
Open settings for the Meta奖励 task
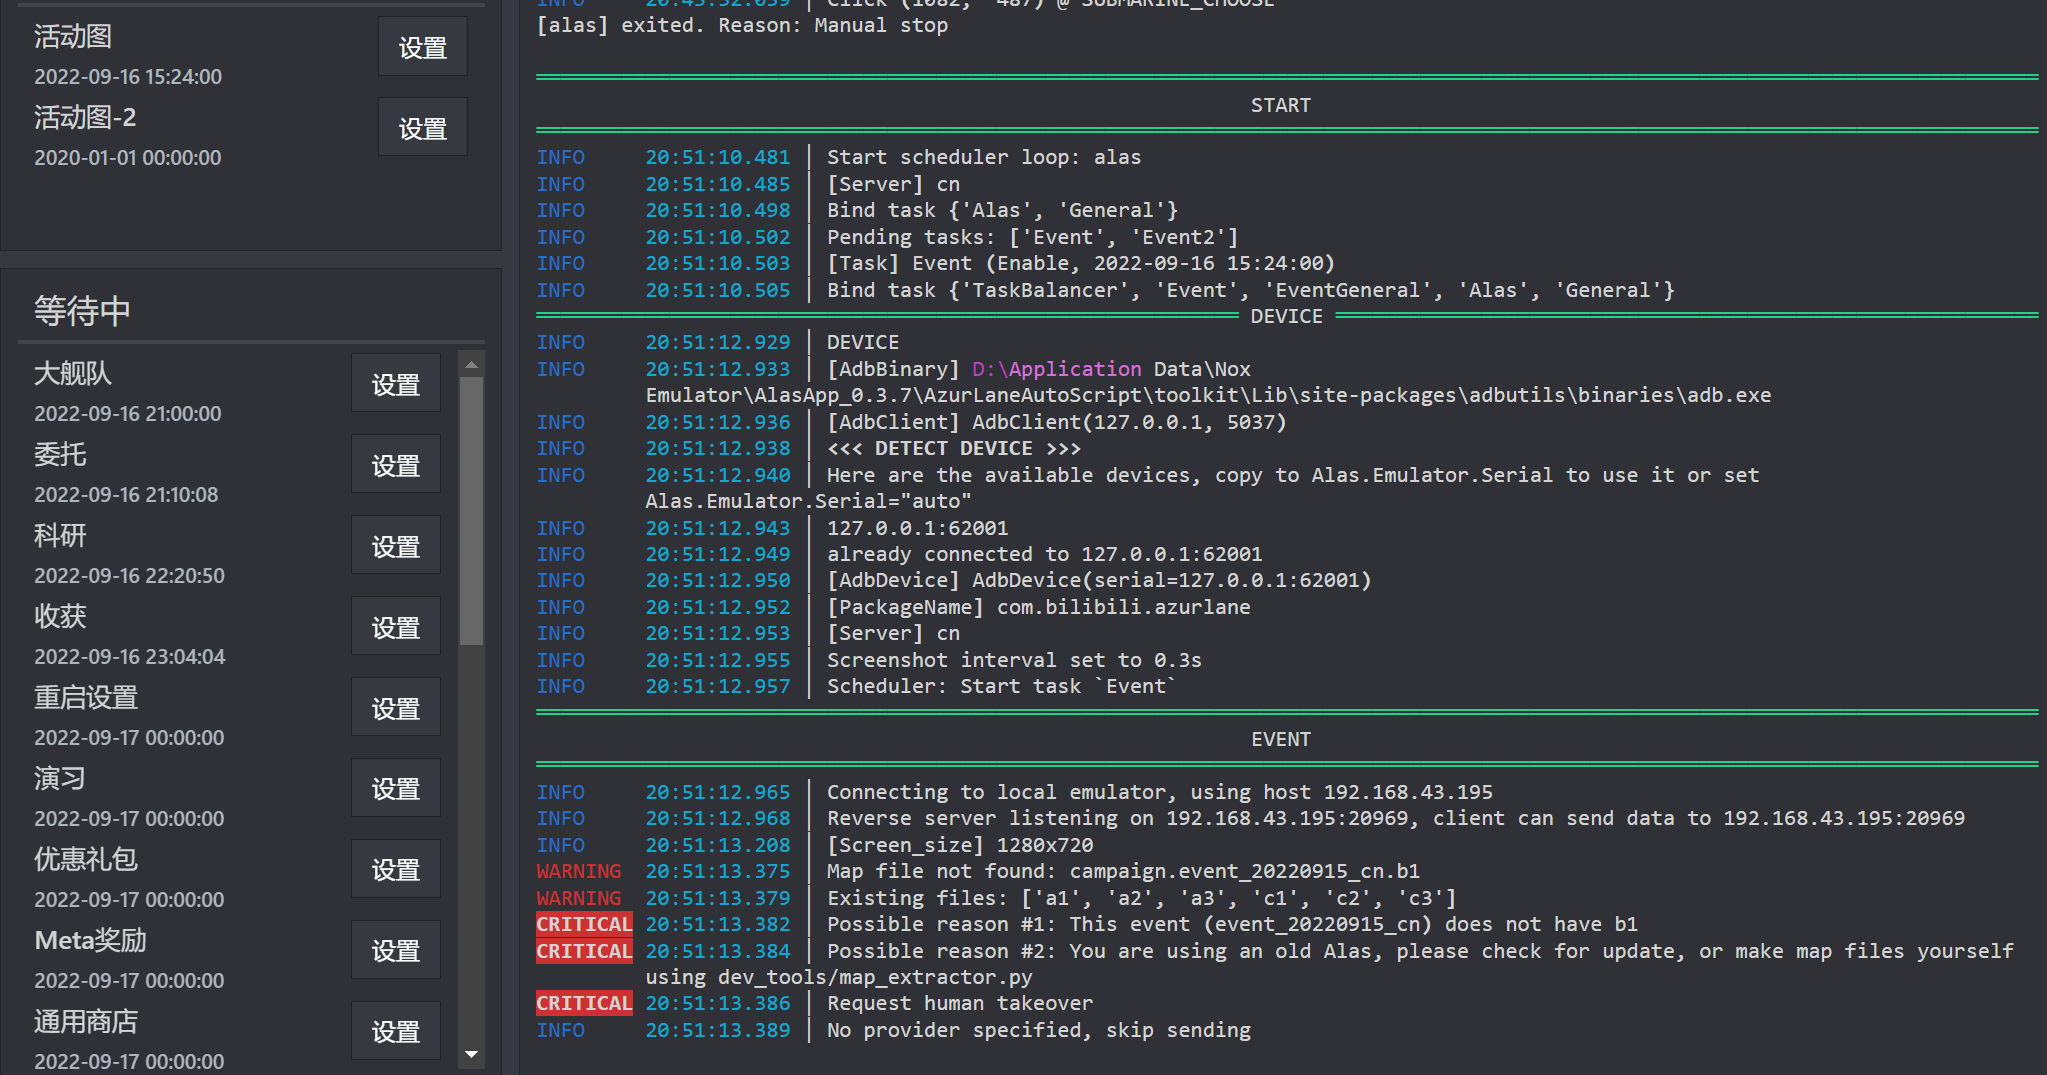395,950
